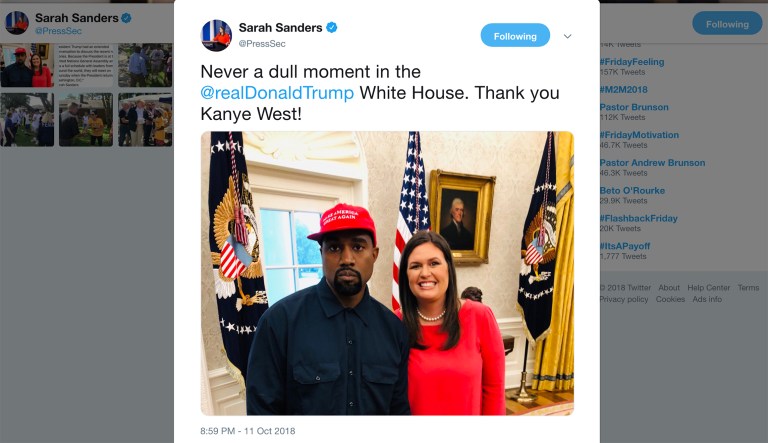Click the Help Center footer link
768x443 pixels.
708,288
